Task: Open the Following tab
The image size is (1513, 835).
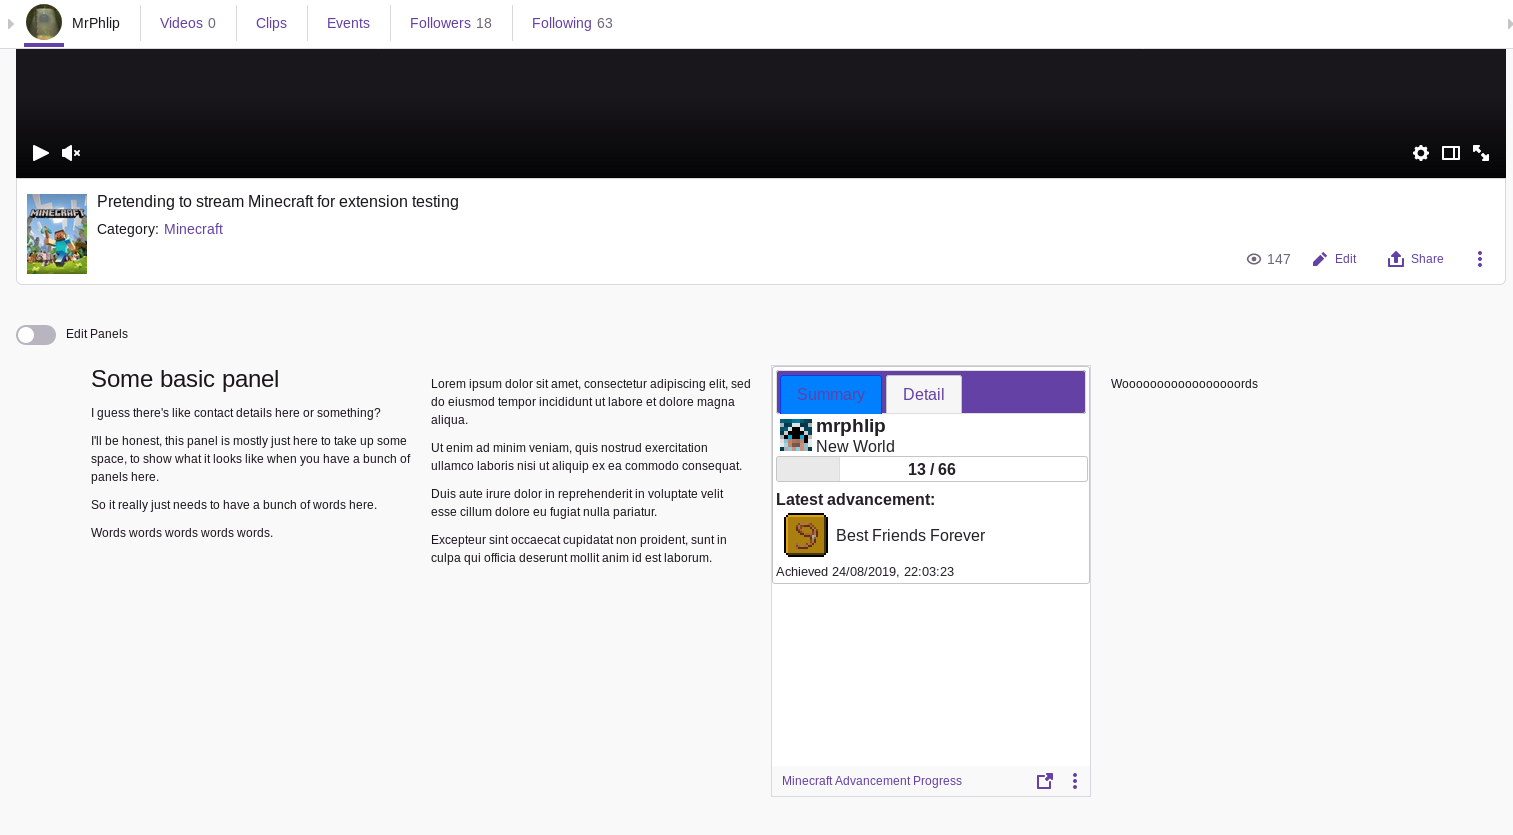Action: click(x=572, y=23)
